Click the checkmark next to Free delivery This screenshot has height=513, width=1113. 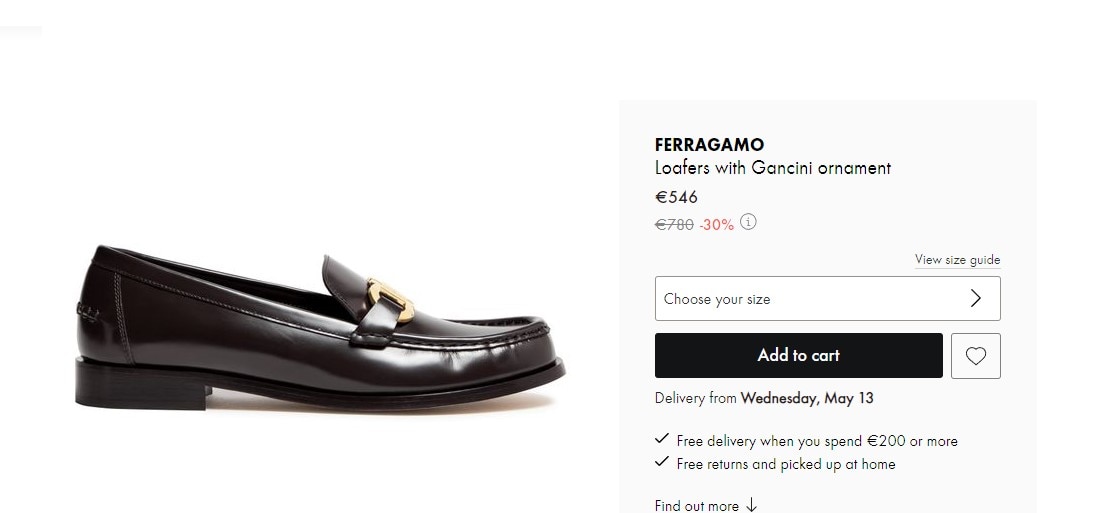pos(662,438)
